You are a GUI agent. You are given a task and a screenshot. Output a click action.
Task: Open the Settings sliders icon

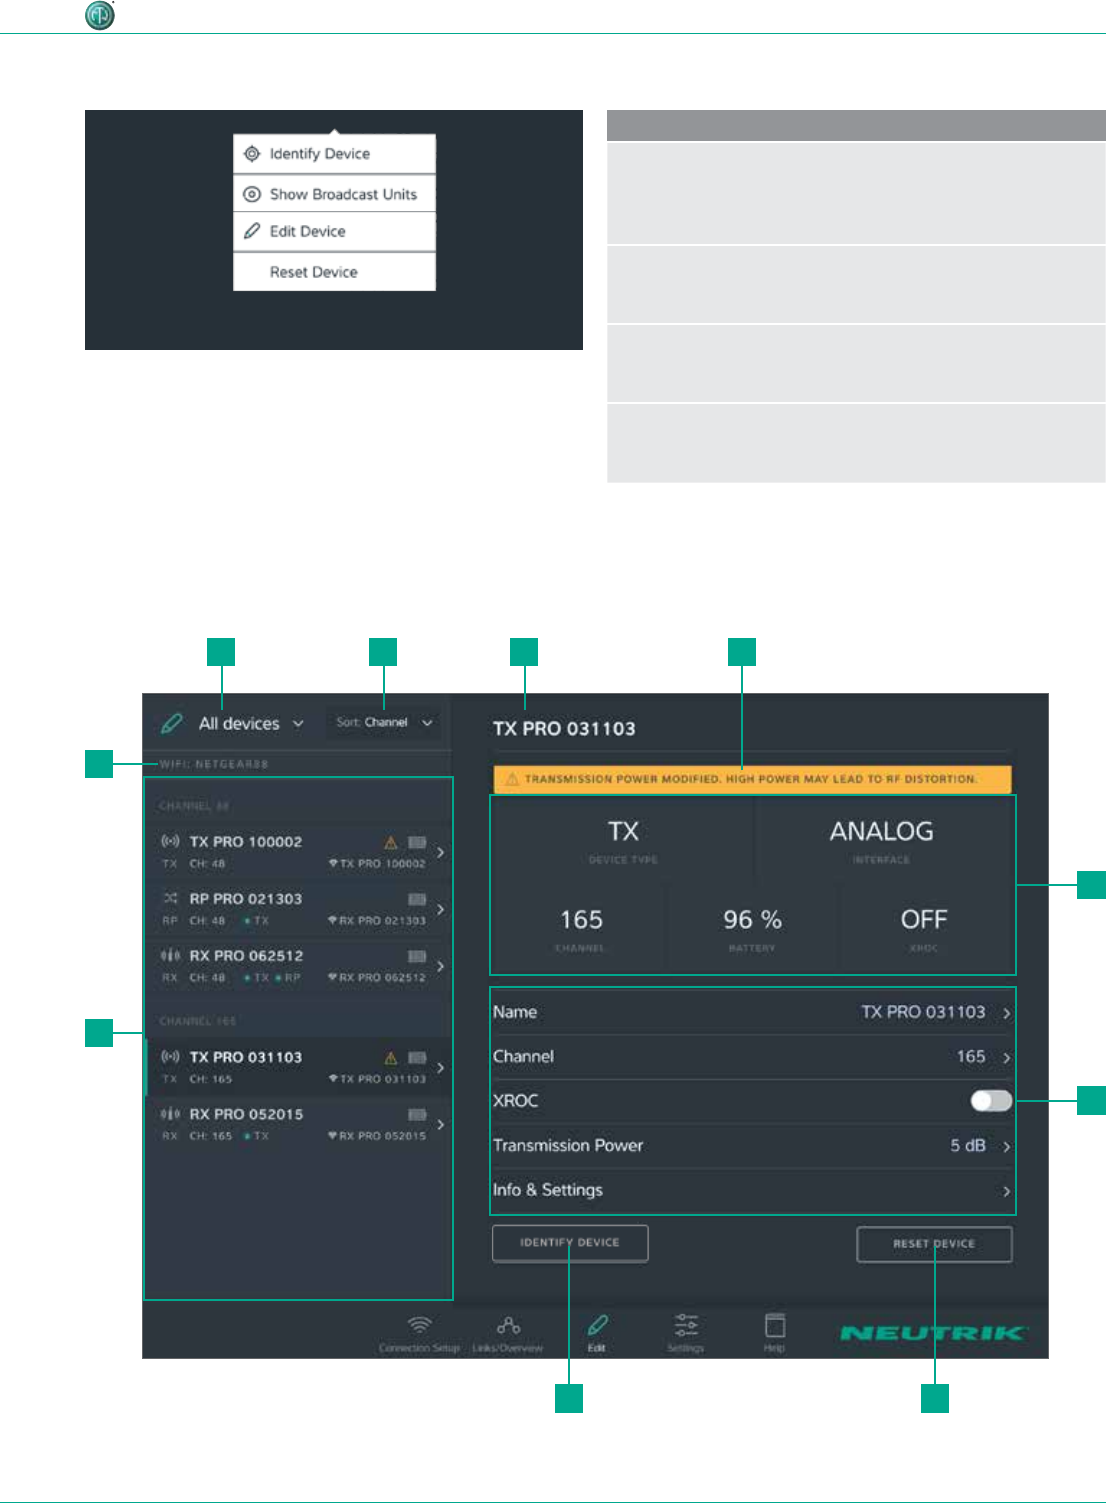(686, 1326)
